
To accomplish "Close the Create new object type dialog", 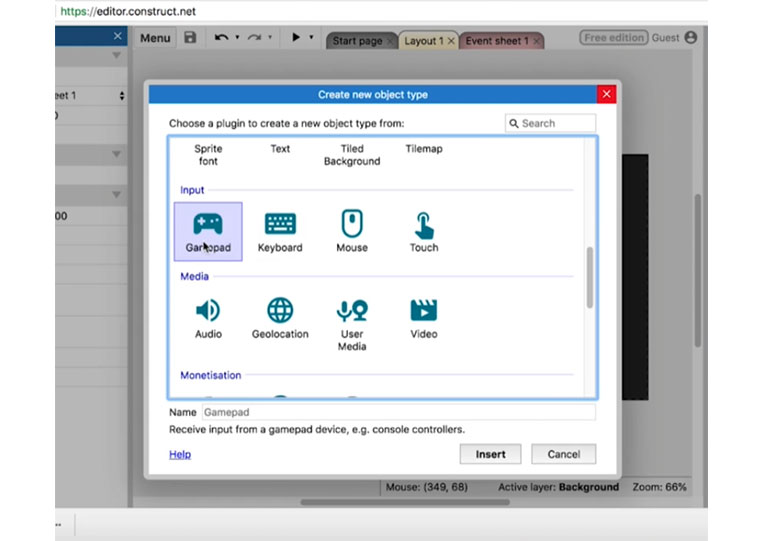I will [606, 94].
